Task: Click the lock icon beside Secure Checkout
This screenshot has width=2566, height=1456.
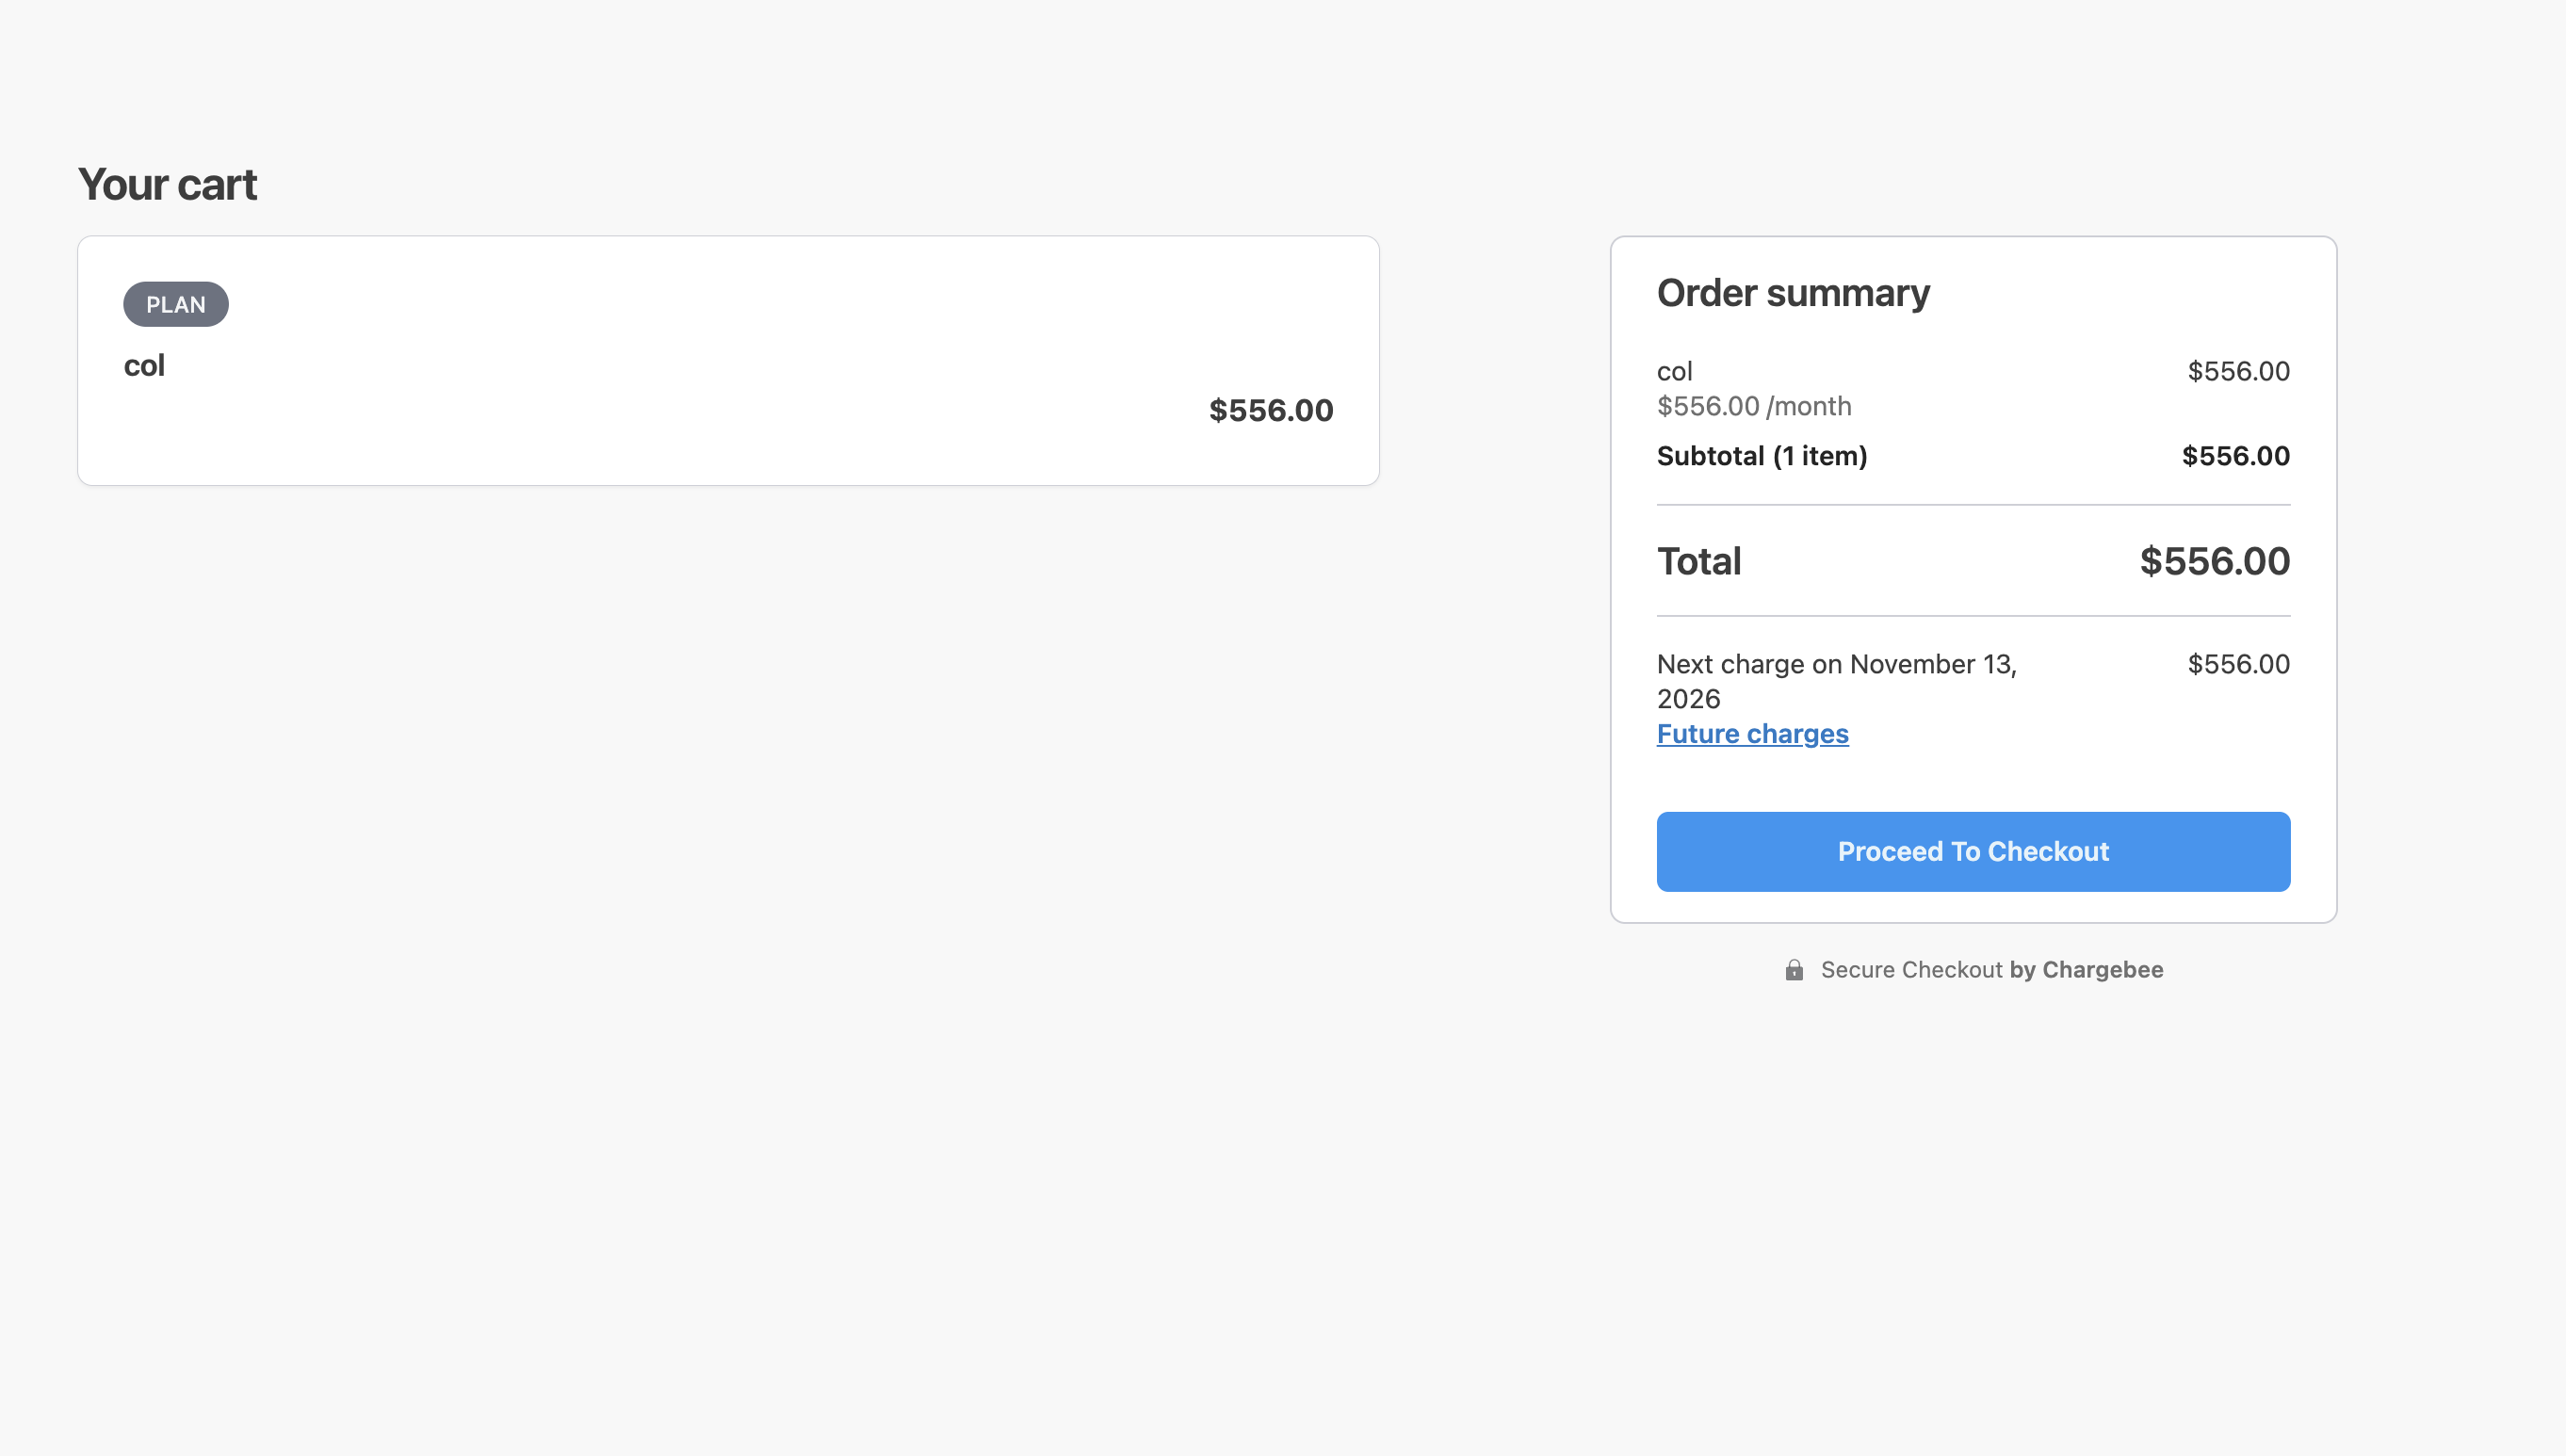Action: (x=1794, y=970)
